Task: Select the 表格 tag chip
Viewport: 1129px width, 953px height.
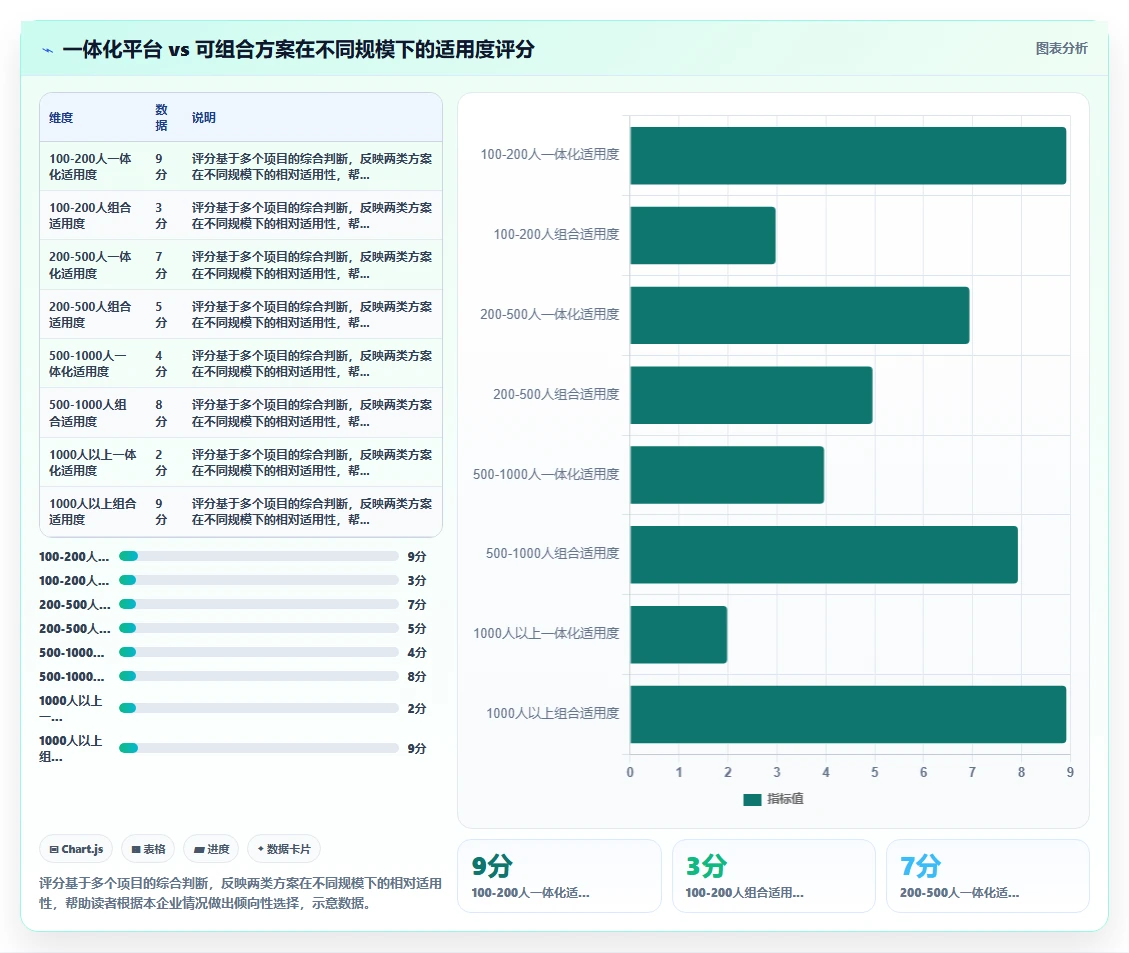Action: [148, 849]
